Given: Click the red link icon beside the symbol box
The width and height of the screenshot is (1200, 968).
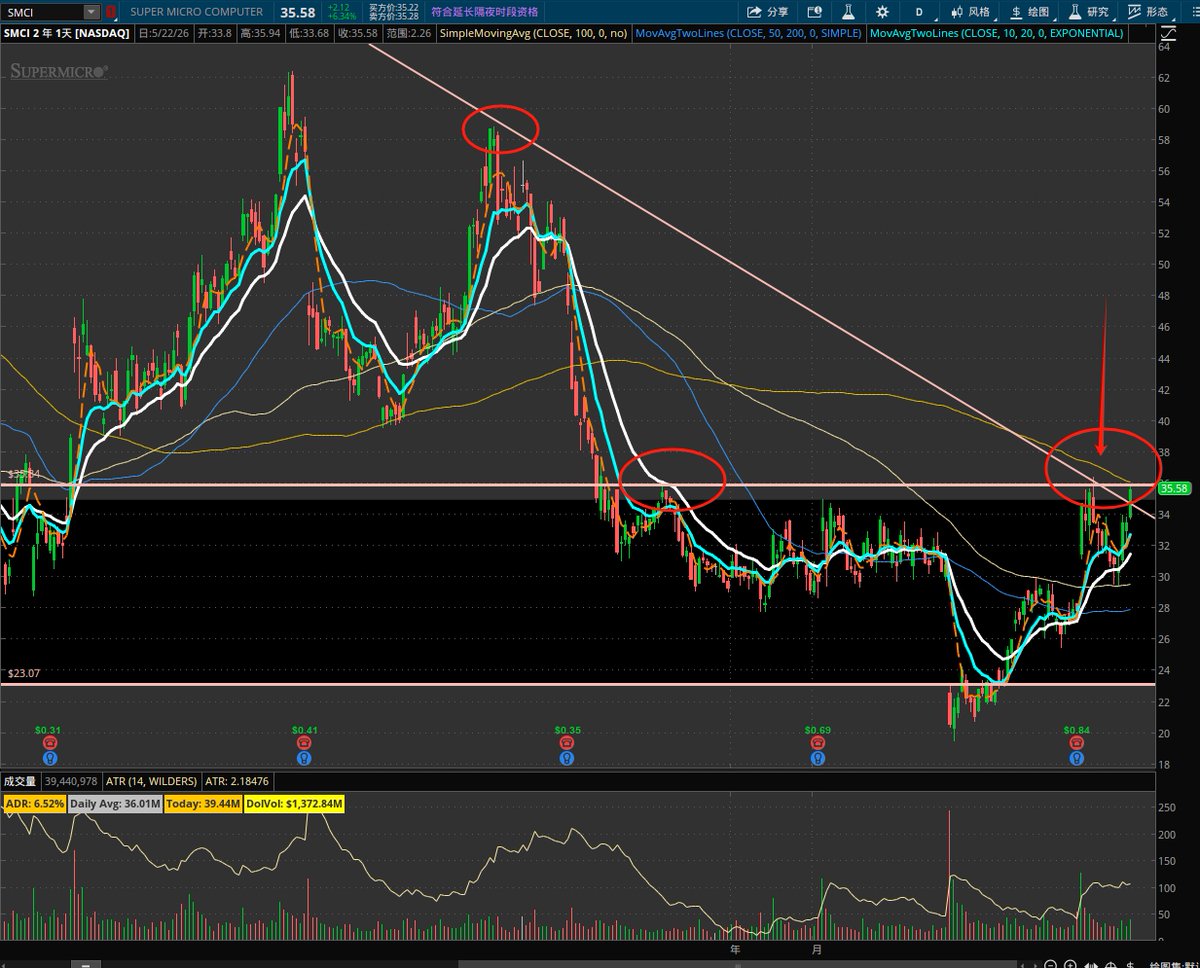Looking at the screenshot, I should (x=111, y=12).
